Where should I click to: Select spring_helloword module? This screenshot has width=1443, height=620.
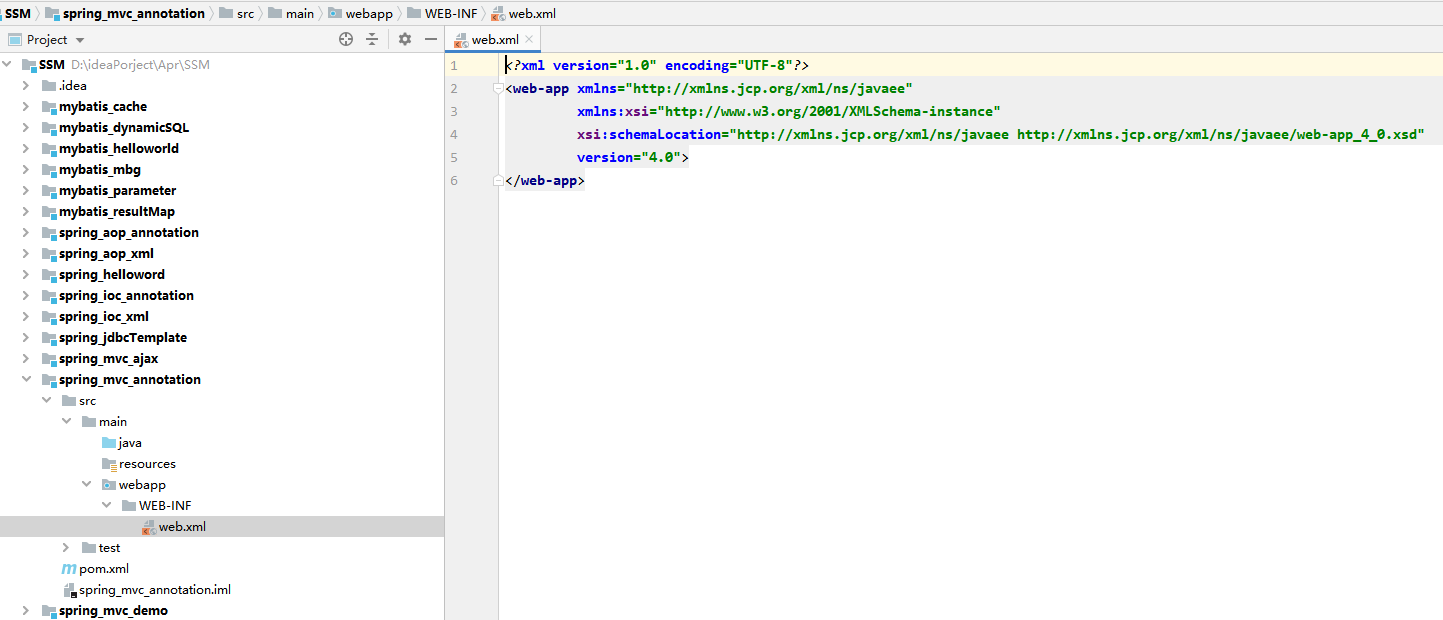[112, 274]
